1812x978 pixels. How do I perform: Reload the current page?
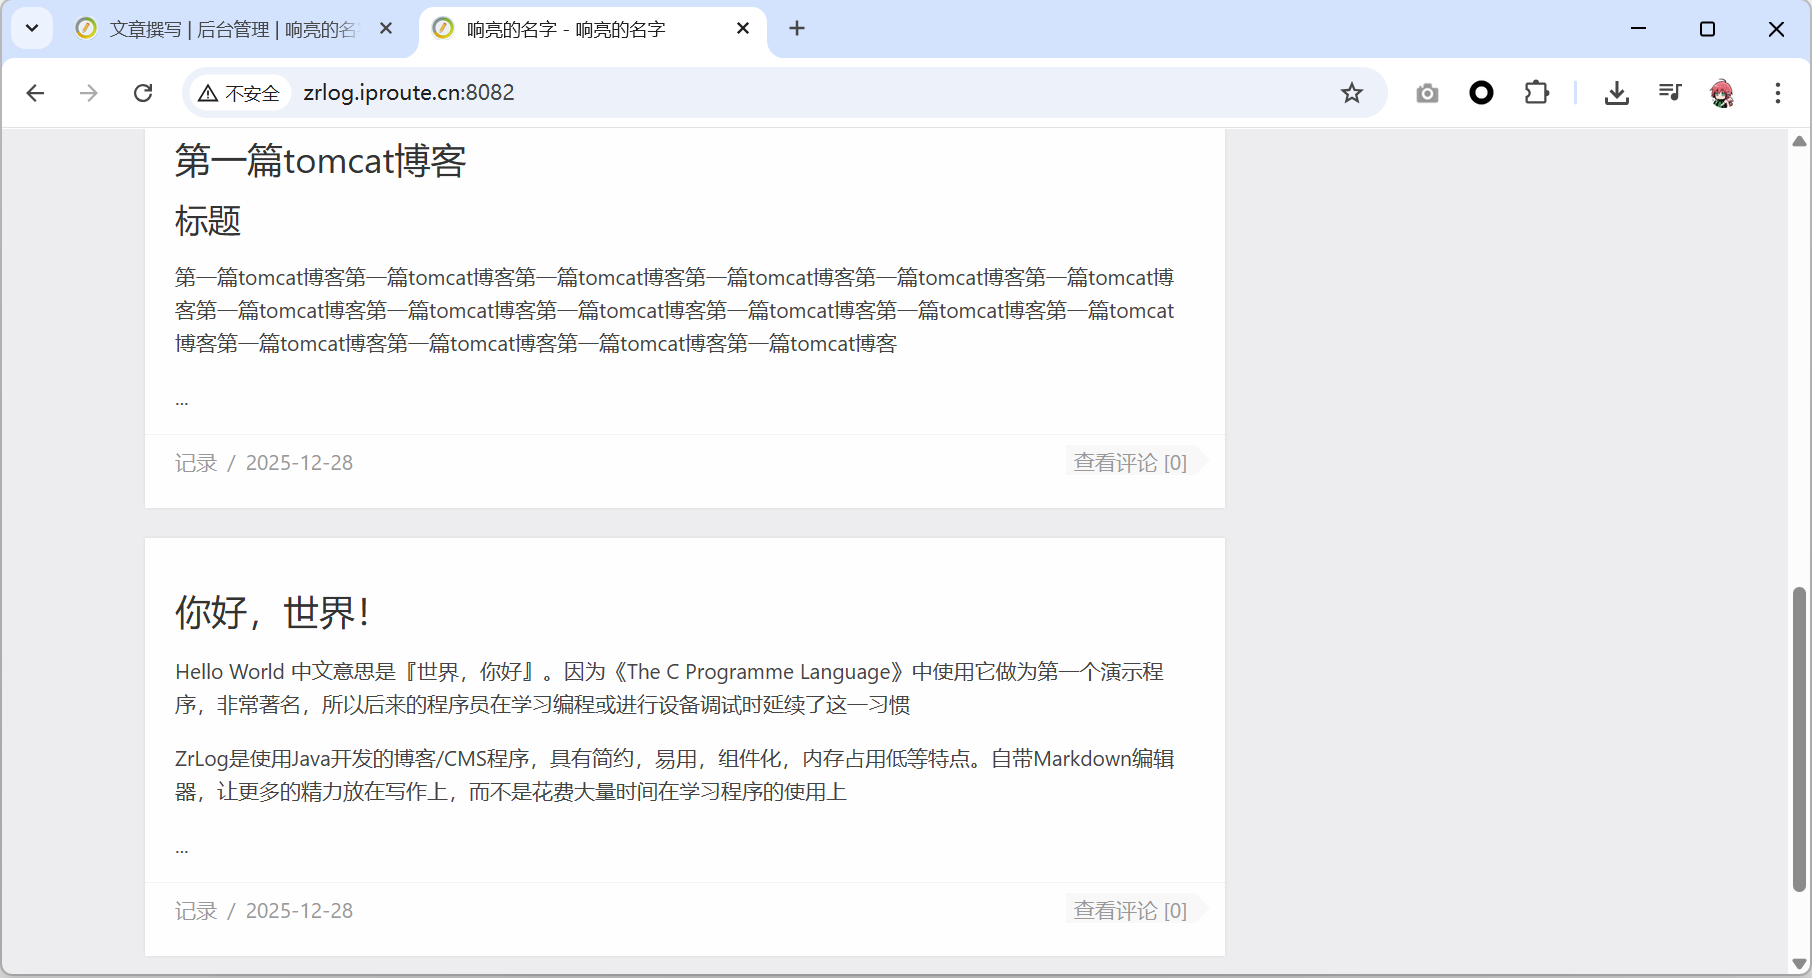[x=143, y=93]
